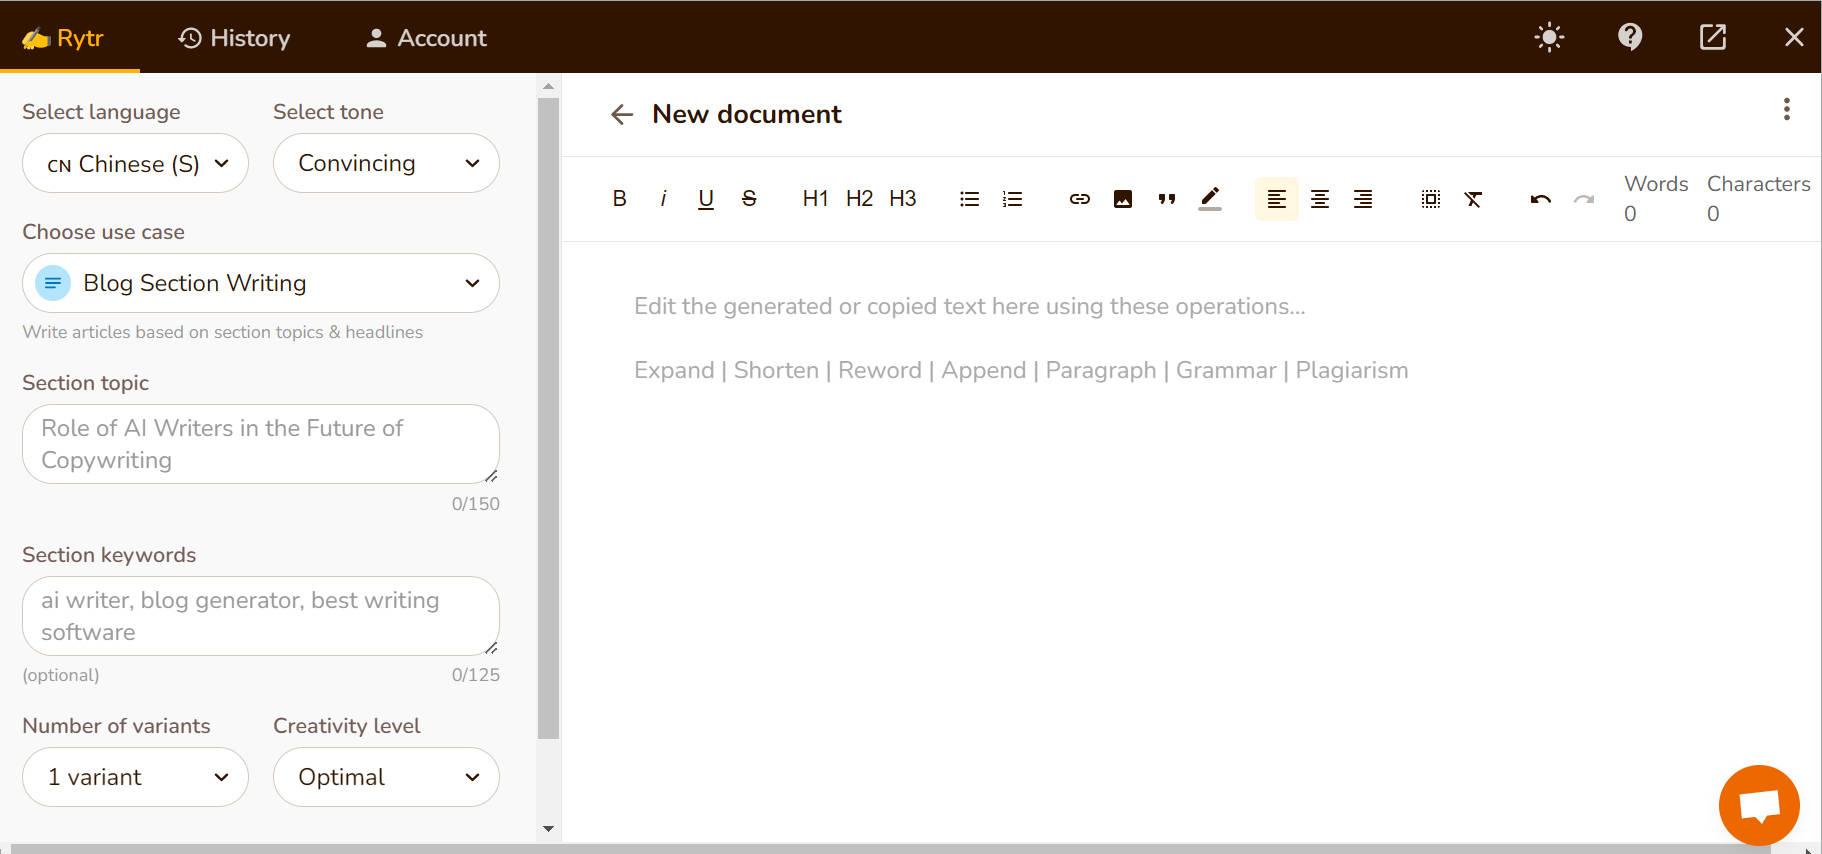Open the History tab
This screenshot has height=854, width=1822.
point(234,38)
